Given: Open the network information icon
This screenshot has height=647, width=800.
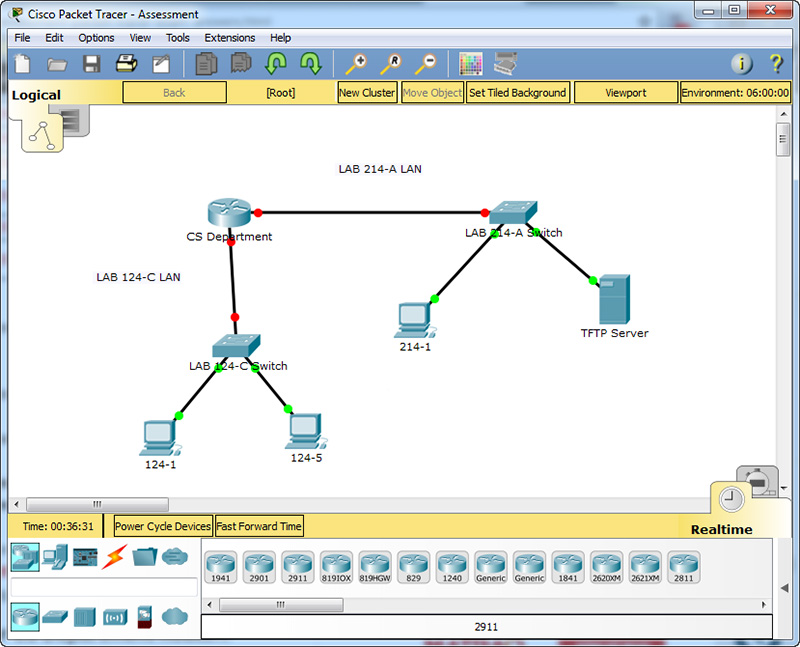Looking at the screenshot, I should click(742, 64).
